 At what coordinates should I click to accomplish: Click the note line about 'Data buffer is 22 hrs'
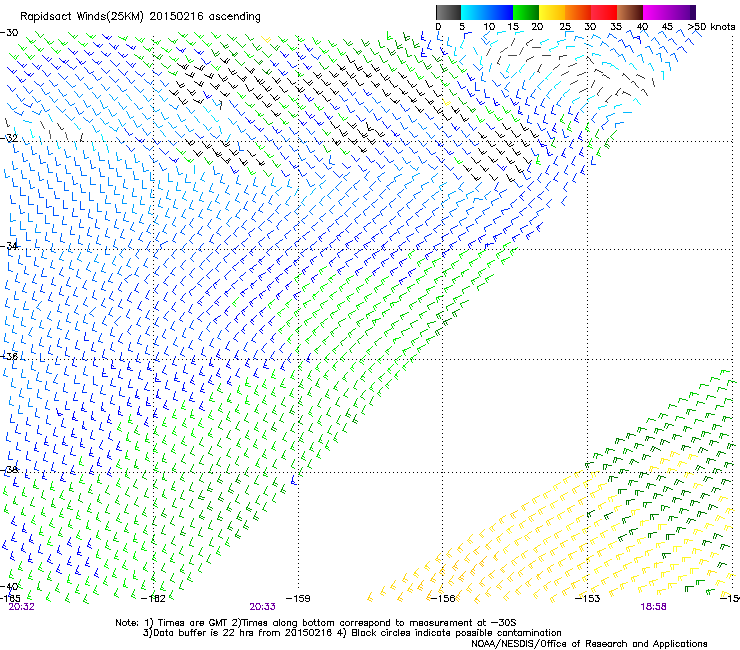pyautogui.click(x=352, y=633)
